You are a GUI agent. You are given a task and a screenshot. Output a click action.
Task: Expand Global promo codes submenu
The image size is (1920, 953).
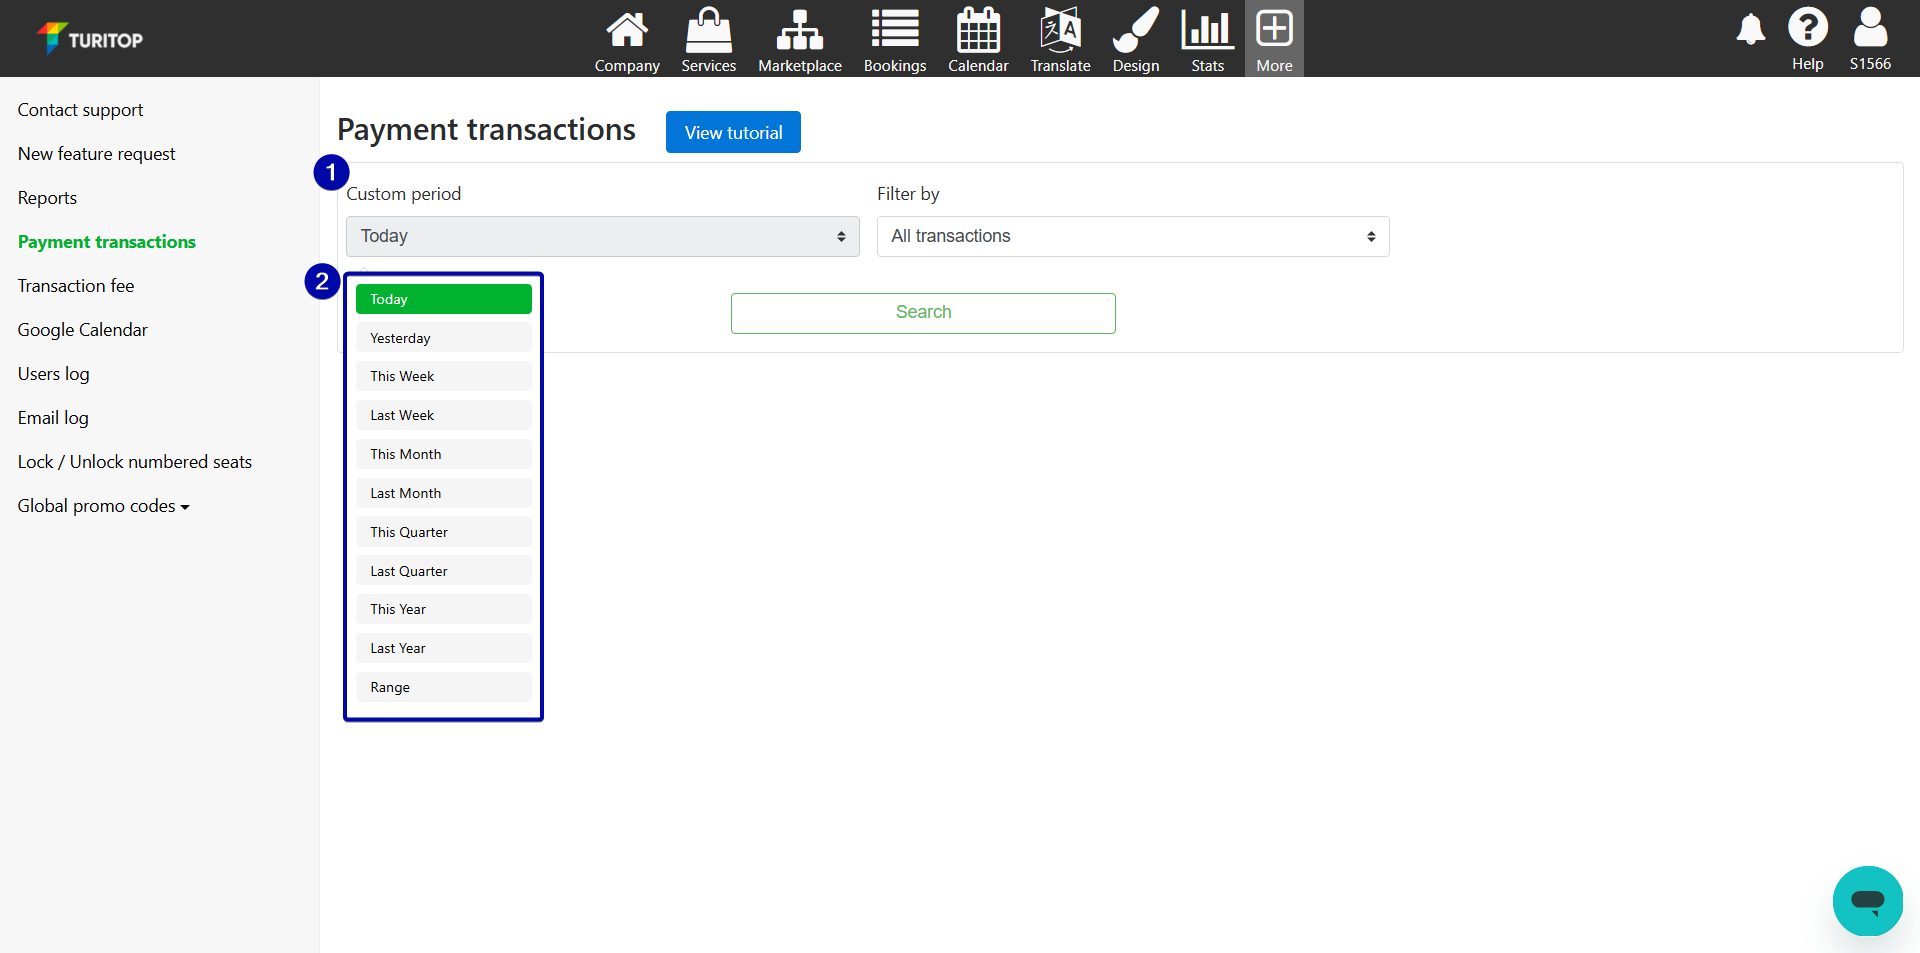click(103, 506)
